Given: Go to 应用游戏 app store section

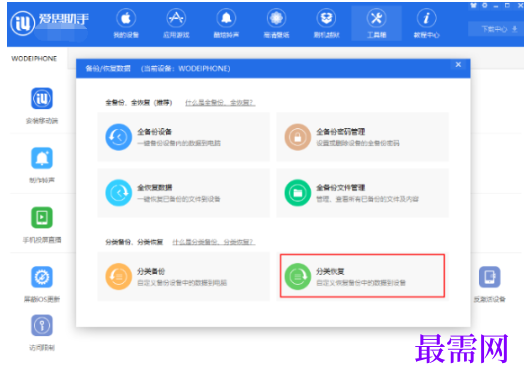Looking at the screenshot, I should click(176, 24).
